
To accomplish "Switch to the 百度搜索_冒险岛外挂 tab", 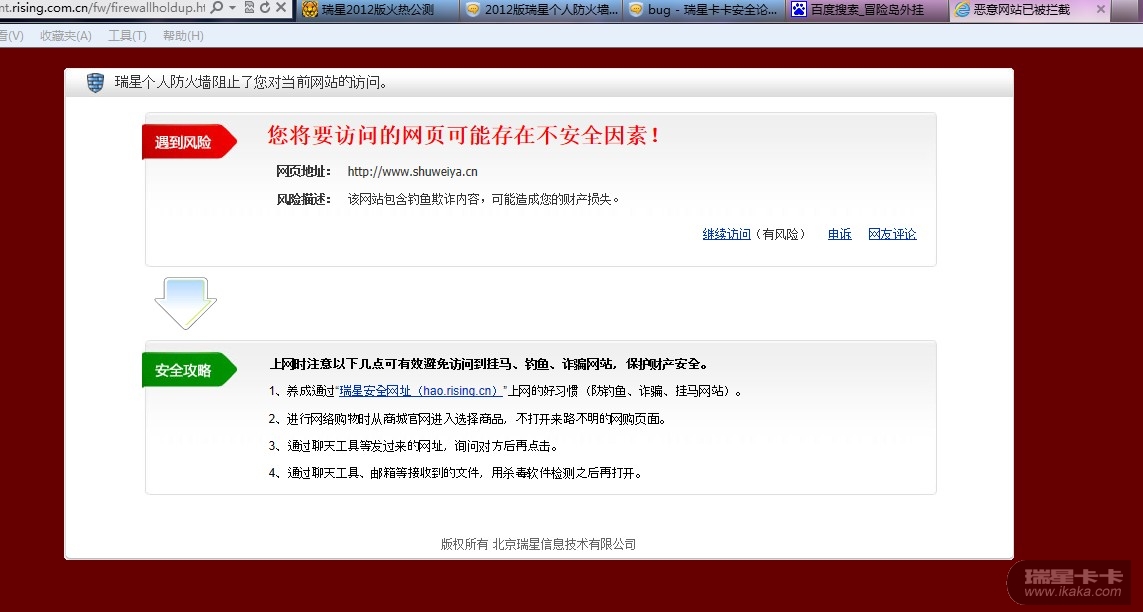I will tap(867, 9).
